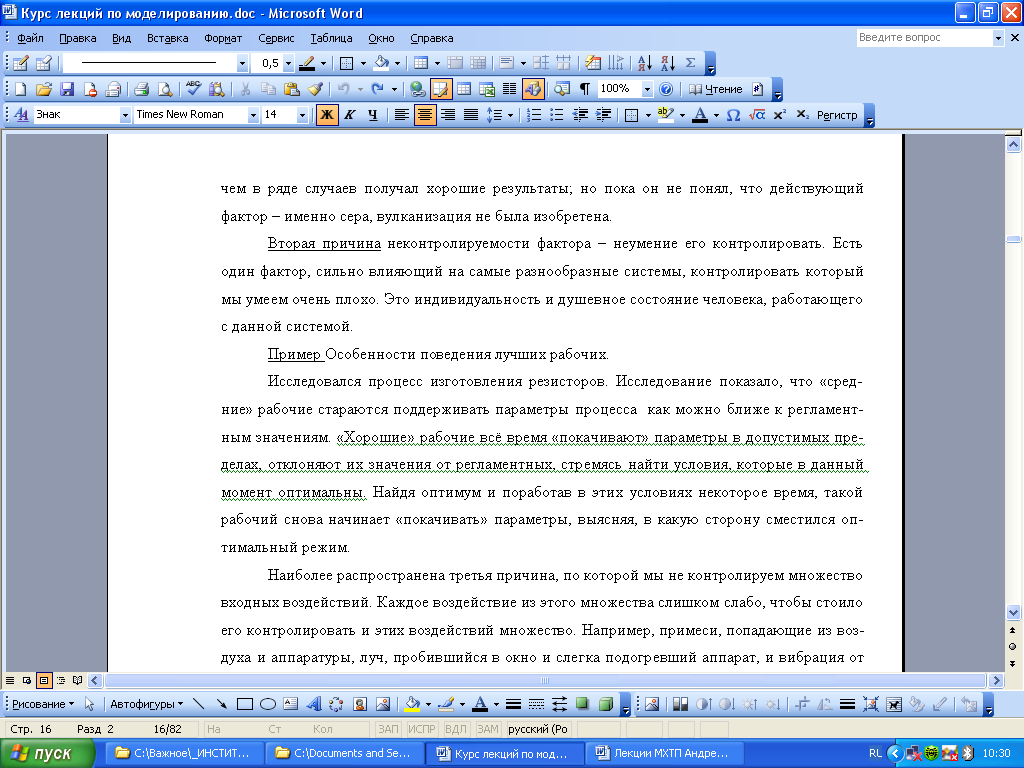Screen dimensions: 1024x768
Task: Insert a hyperlink with the globe icon
Action: coord(417,89)
